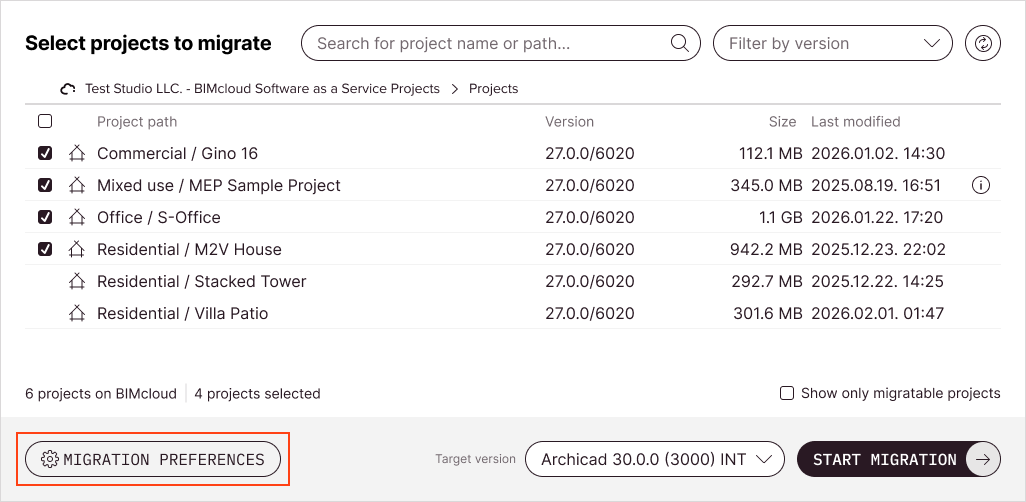Sort by Last modified column header
Image resolution: width=1026 pixels, height=502 pixels.
855,122
